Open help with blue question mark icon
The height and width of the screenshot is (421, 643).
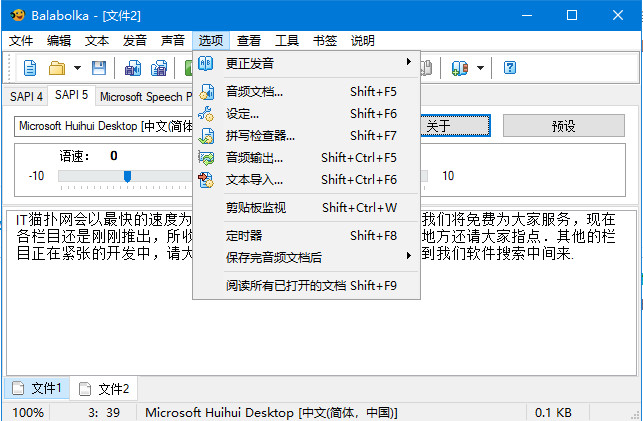click(x=509, y=68)
